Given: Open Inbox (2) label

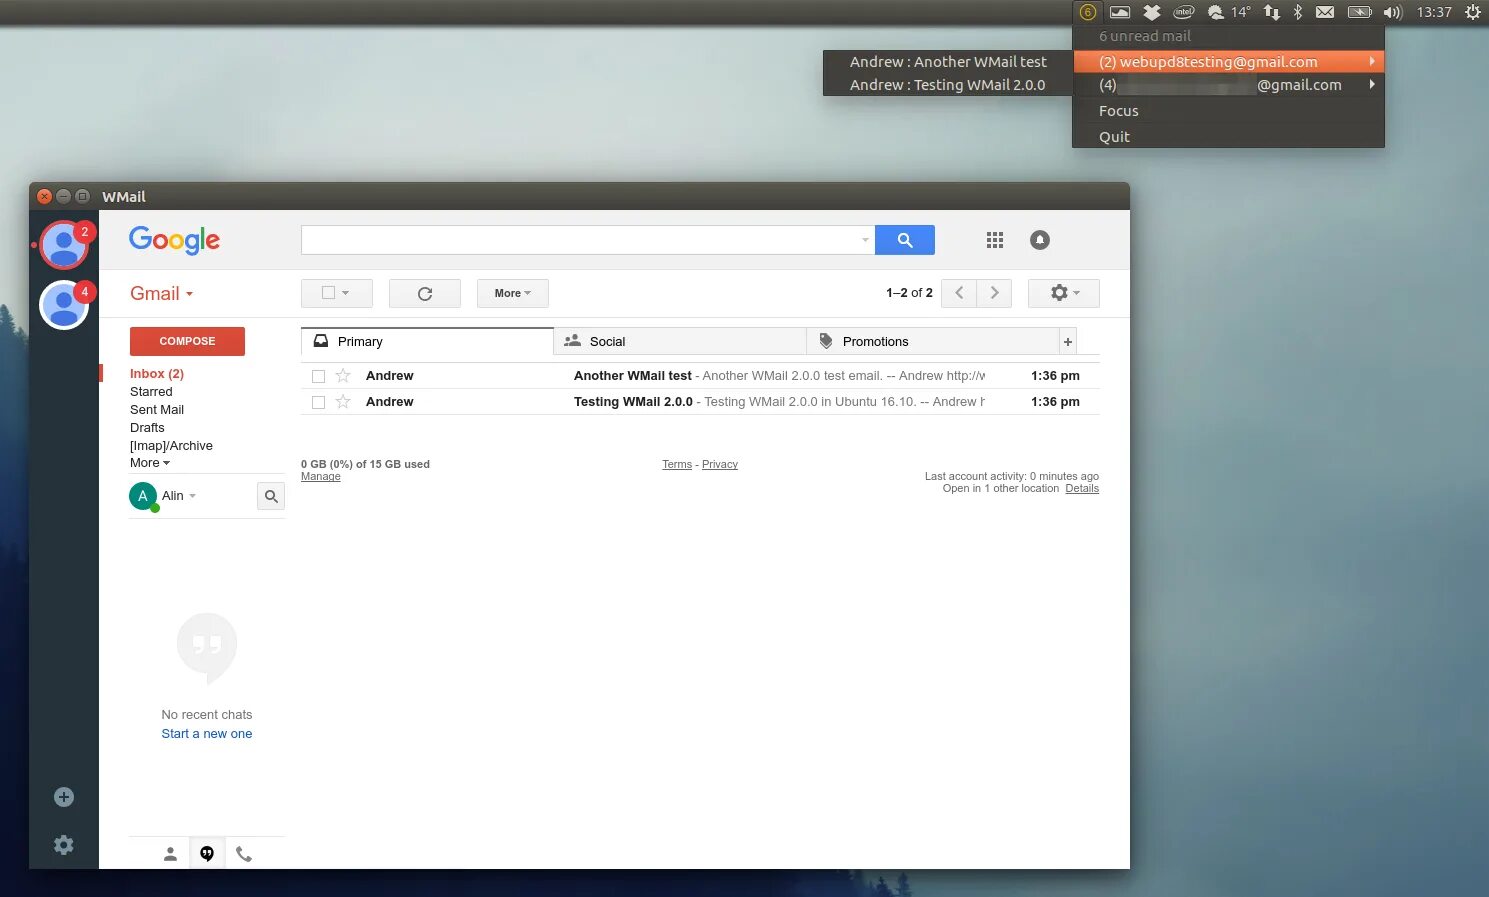Looking at the screenshot, I should click(157, 374).
